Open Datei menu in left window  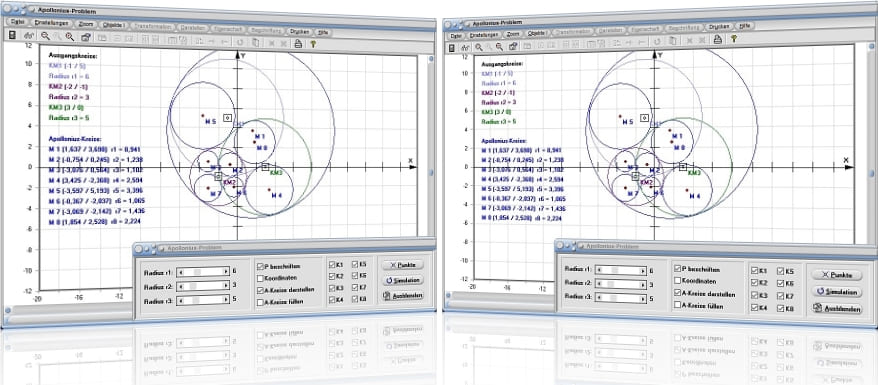[17, 21]
